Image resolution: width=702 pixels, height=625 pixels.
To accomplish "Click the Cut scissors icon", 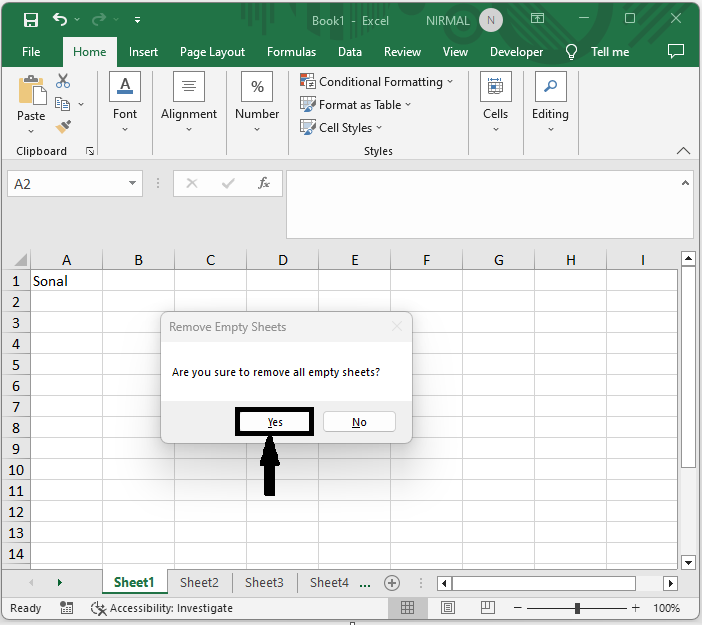I will coord(63,81).
